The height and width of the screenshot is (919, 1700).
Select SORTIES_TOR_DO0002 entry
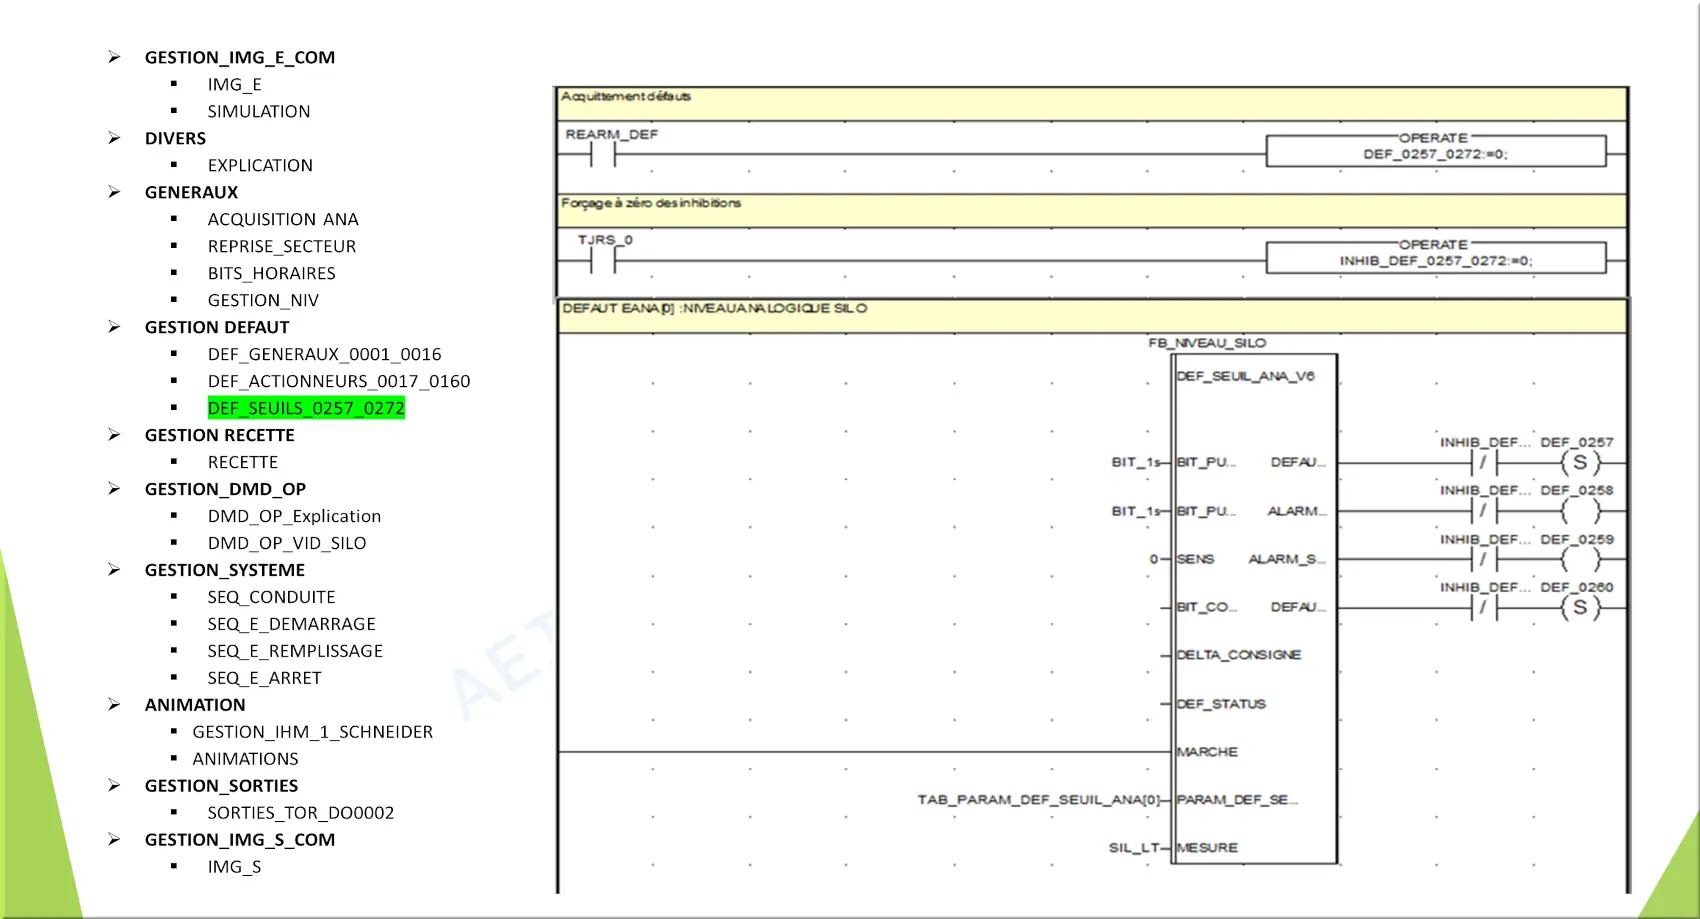point(301,814)
